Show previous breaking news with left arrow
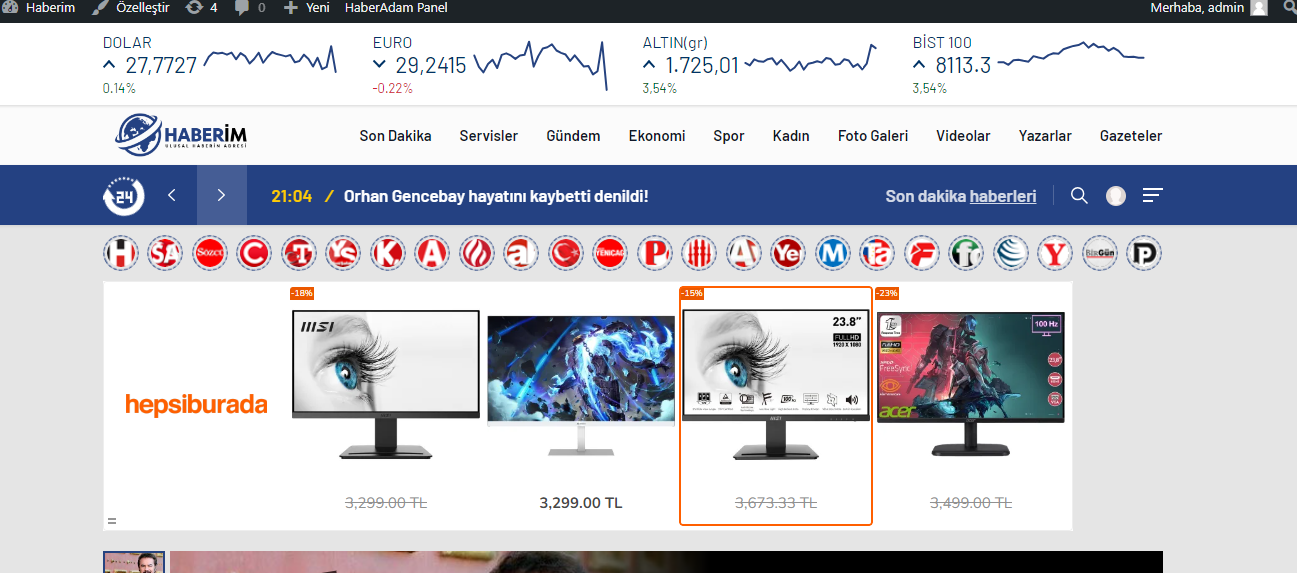Viewport: 1297px width, 573px height. (x=172, y=195)
